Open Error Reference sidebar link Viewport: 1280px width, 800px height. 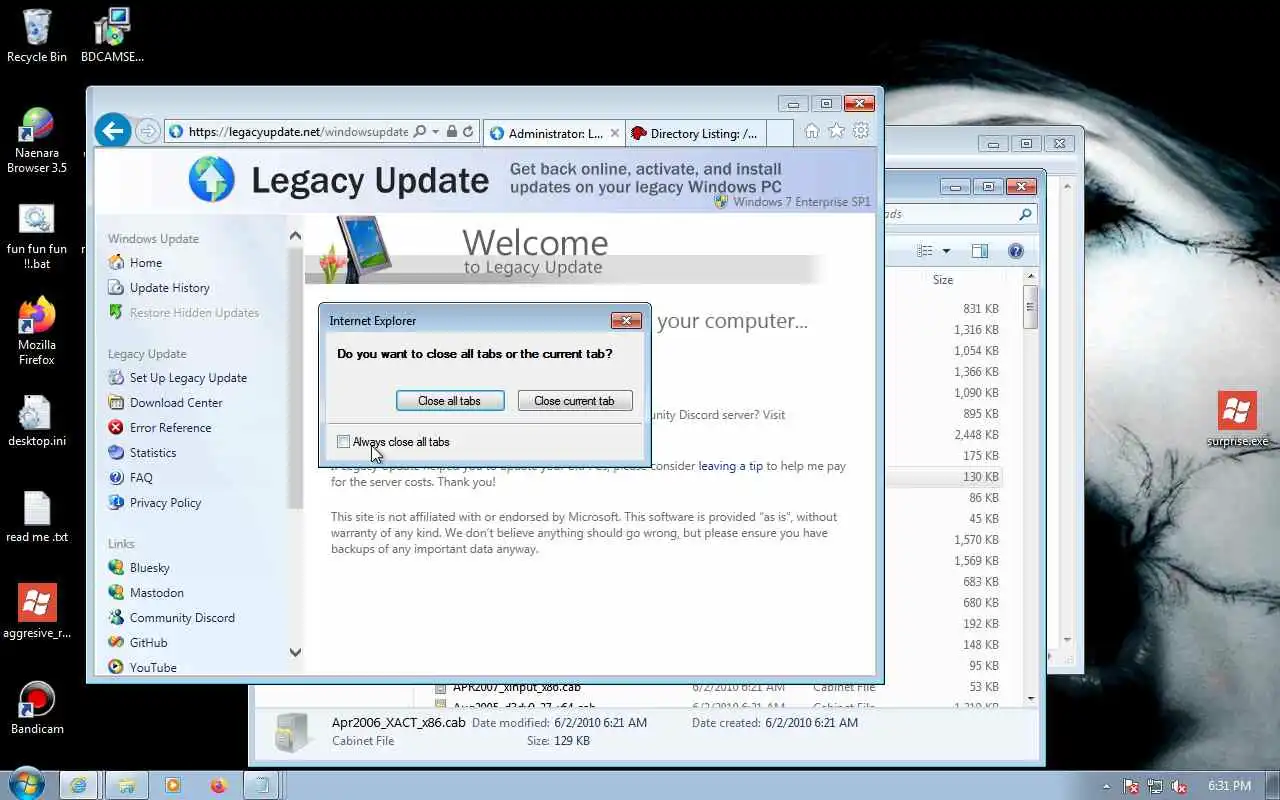pos(170,428)
